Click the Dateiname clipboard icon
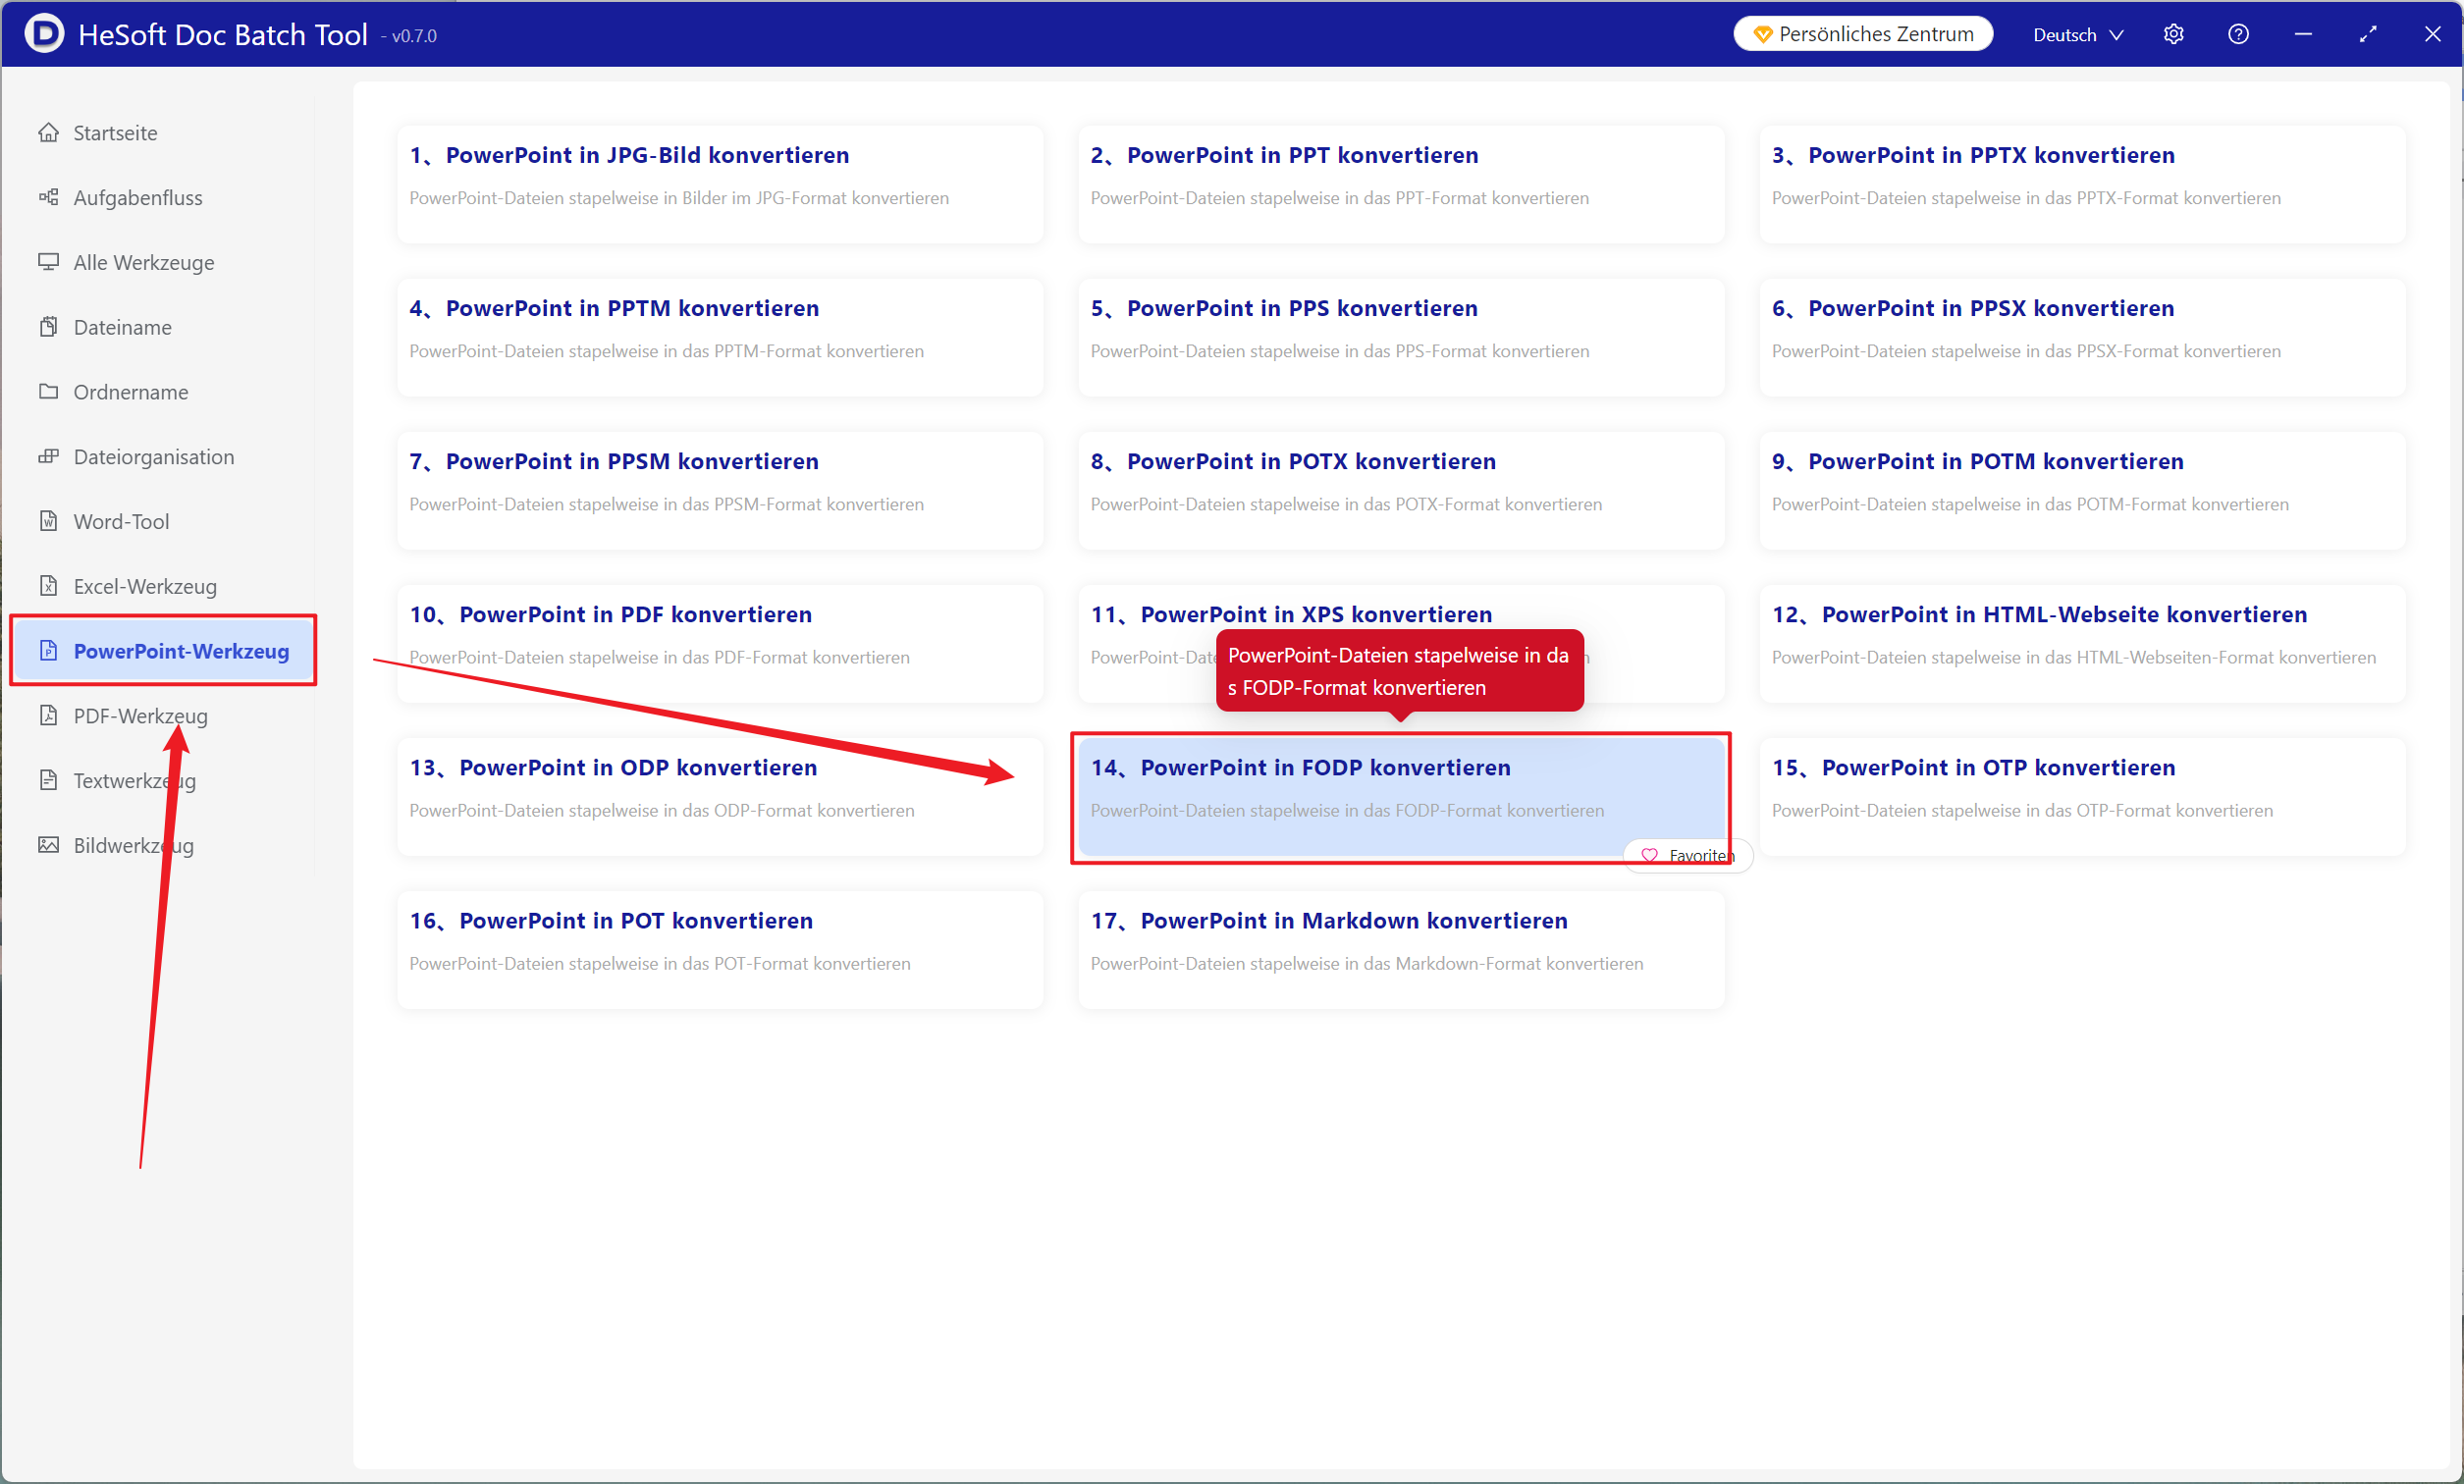The image size is (2464, 1484). point(48,327)
